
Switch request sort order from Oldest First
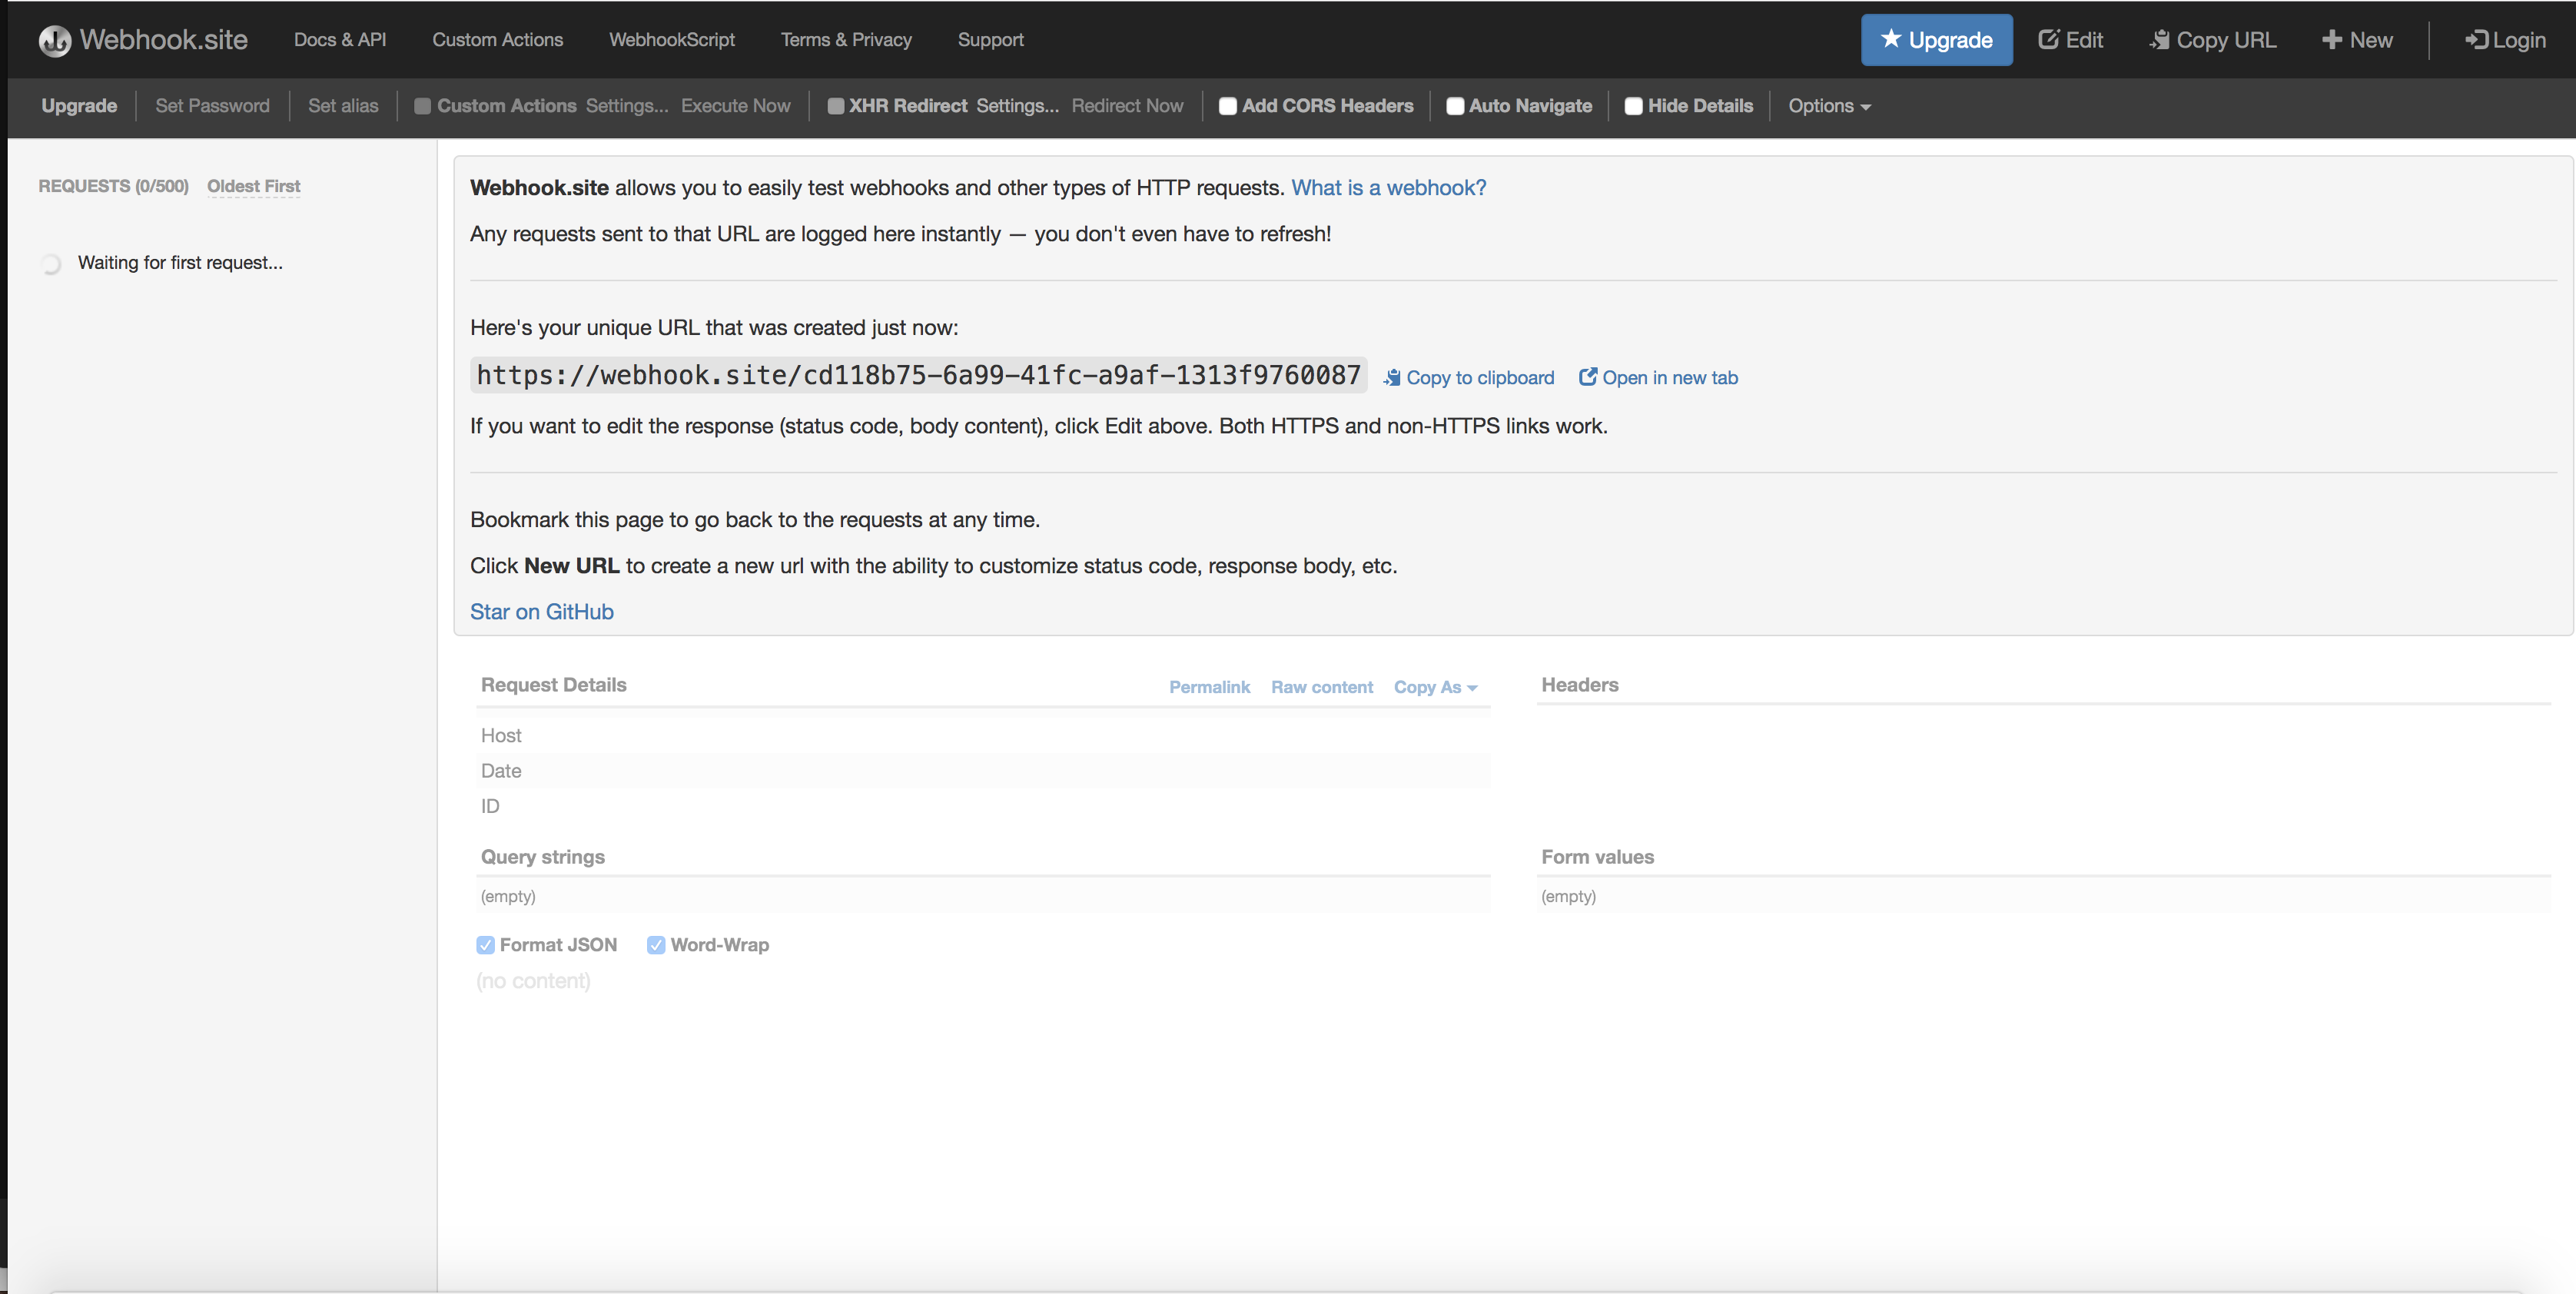click(253, 186)
